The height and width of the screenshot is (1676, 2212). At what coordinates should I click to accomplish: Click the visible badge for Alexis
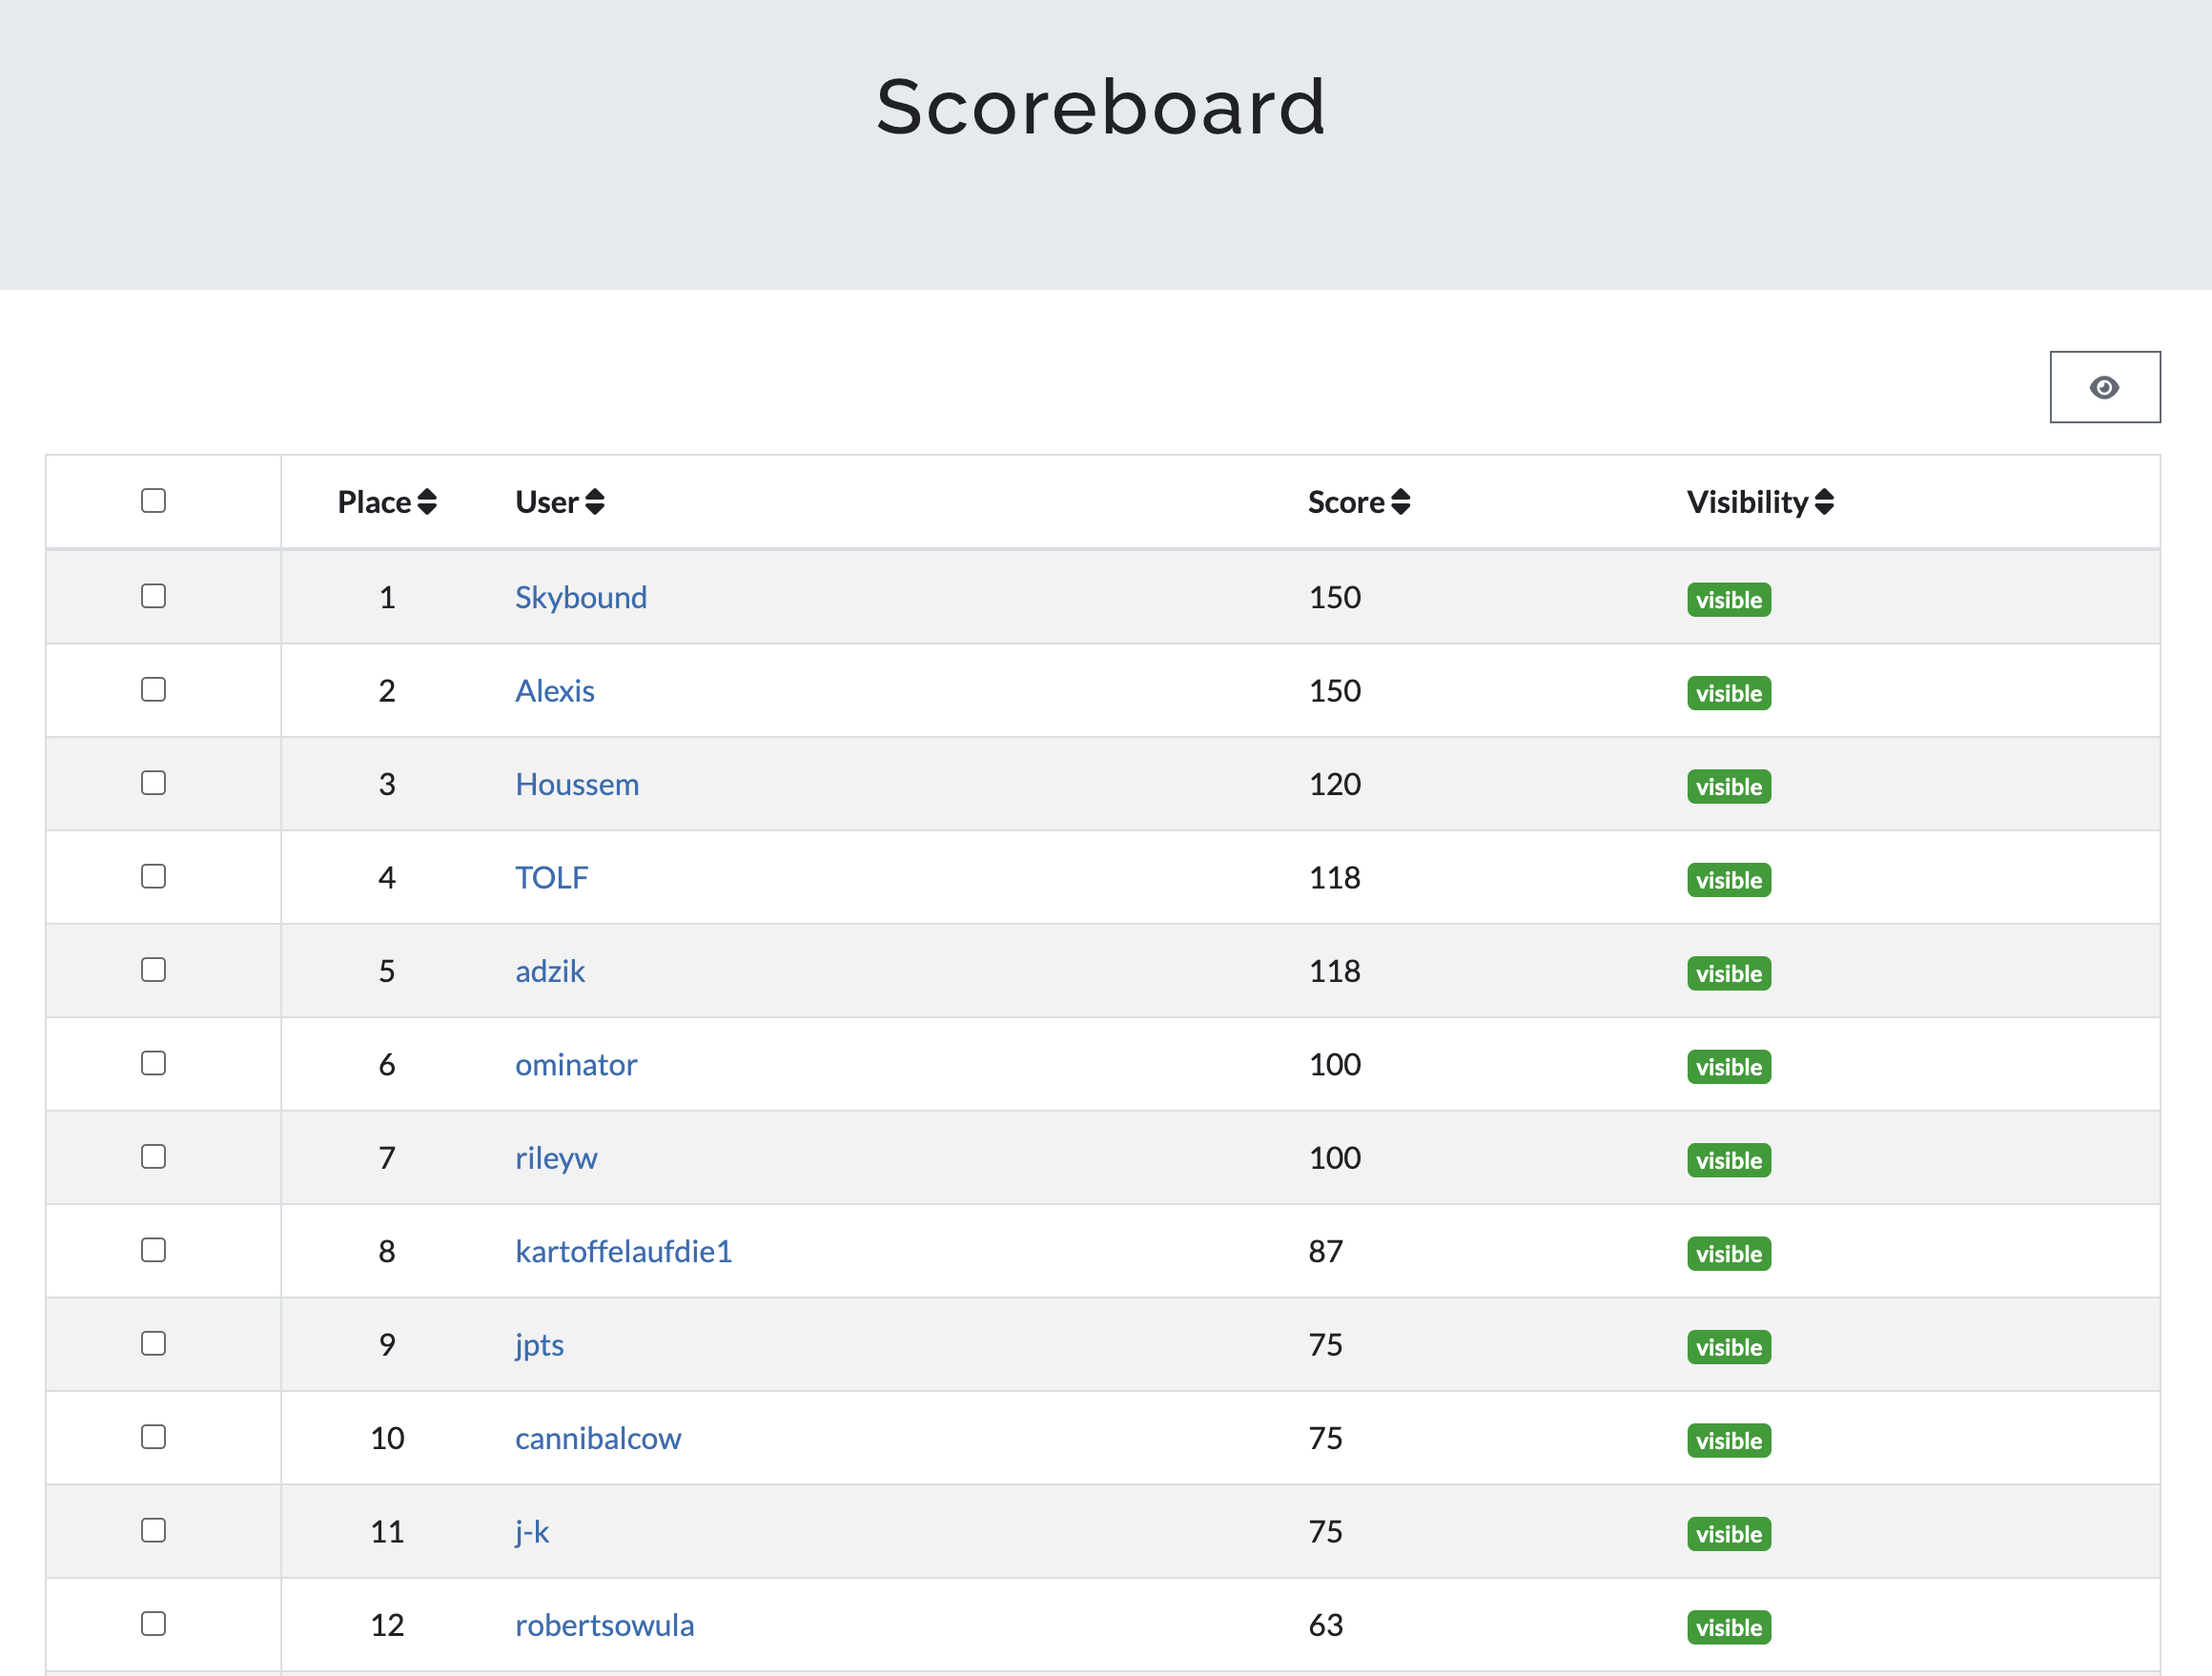[1728, 694]
